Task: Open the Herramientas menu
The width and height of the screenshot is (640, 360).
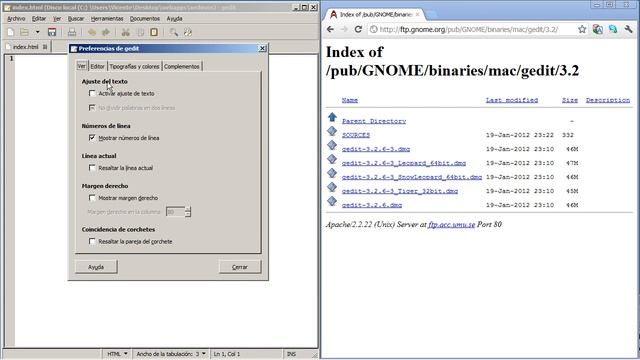Action: 107,19
